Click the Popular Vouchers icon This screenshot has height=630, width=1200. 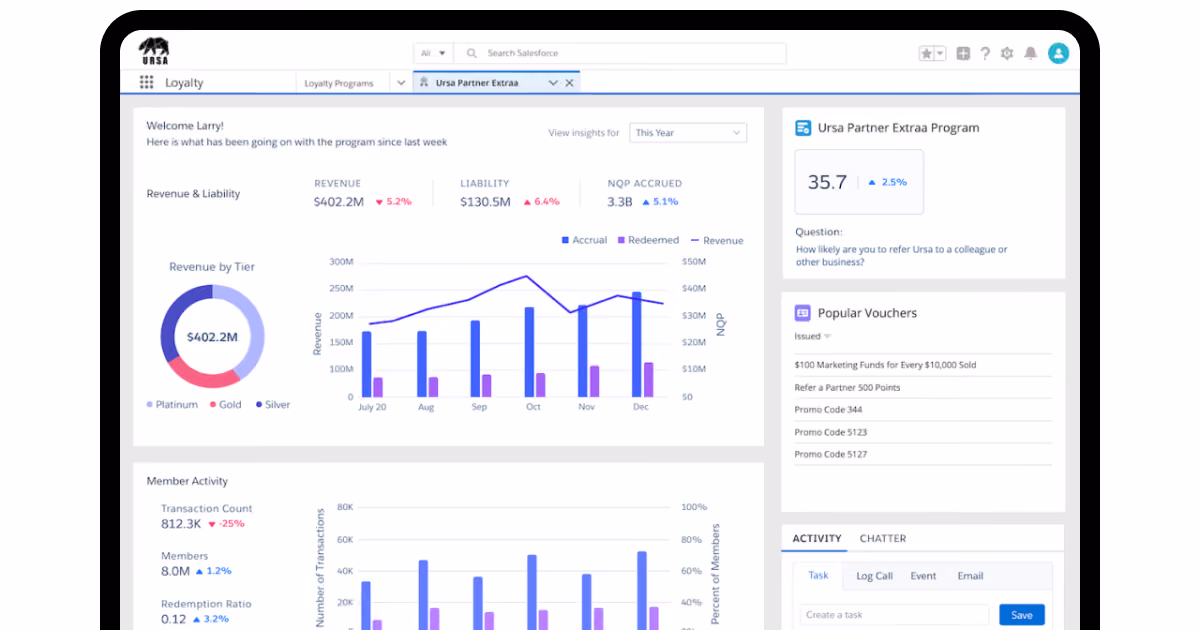pyautogui.click(x=802, y=313)
